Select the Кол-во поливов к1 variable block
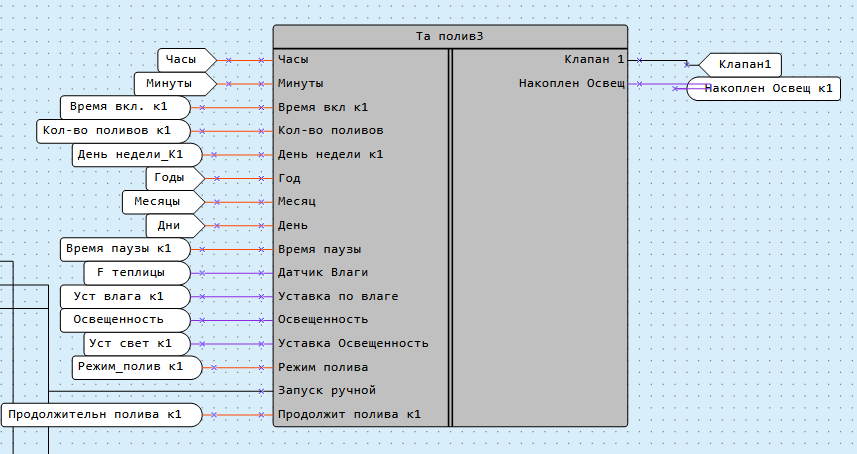Image resolution: width=857 pixels, height=454 pixels. [113, 131]
